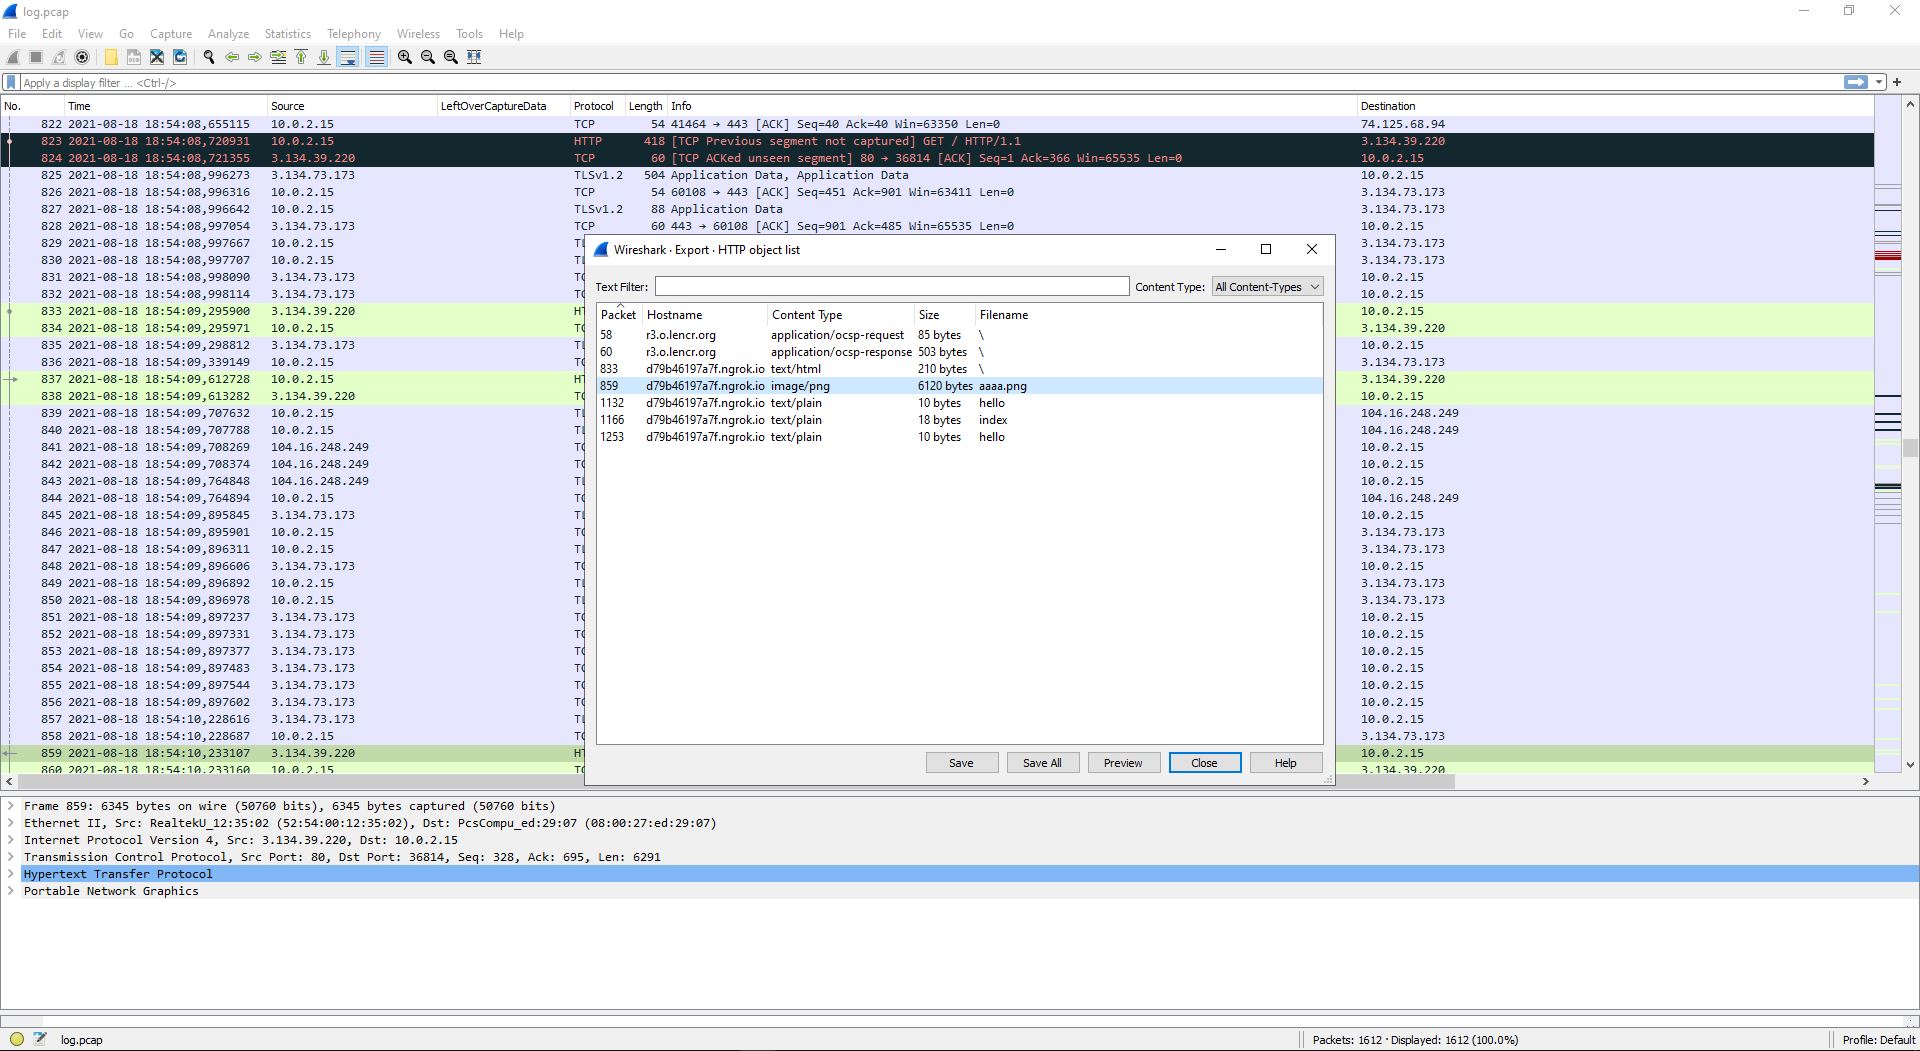Click the Preview button in export dialog

[x=1123, y=763]
